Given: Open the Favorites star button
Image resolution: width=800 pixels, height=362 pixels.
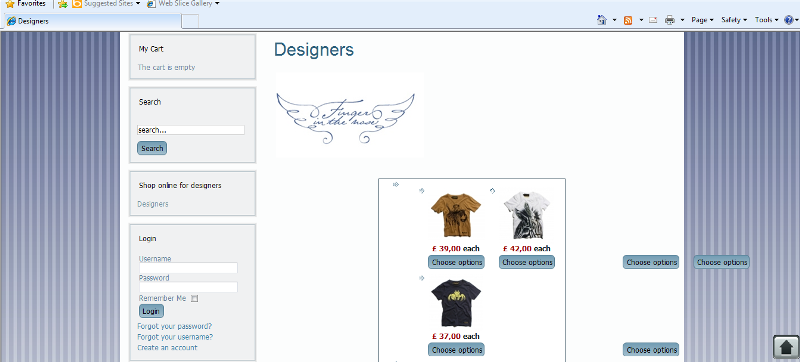Looking at the screenshot, I should (26, 4).
